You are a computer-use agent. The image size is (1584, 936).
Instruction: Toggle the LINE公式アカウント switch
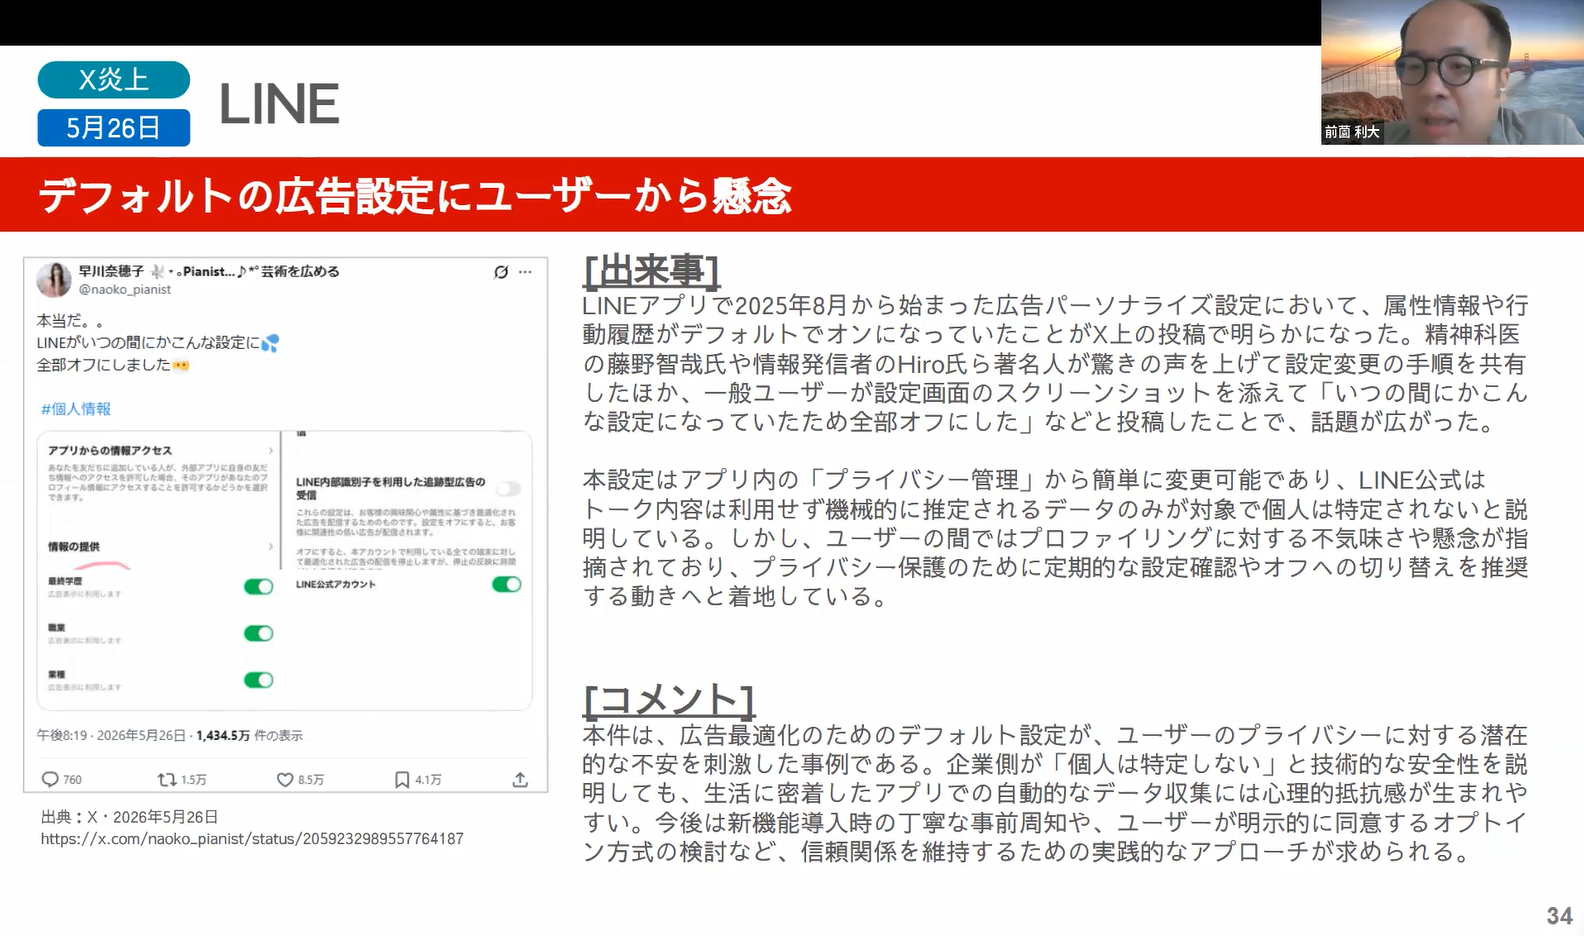[x=507, y=584]
